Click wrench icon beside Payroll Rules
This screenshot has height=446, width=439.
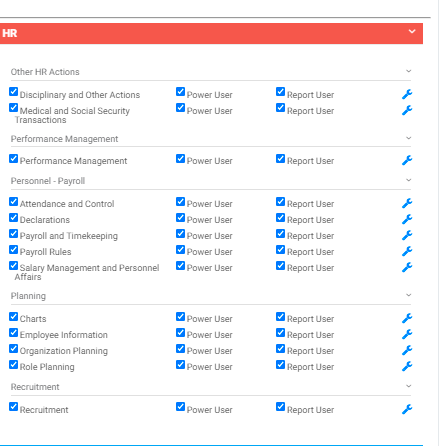tap(407, 251)
